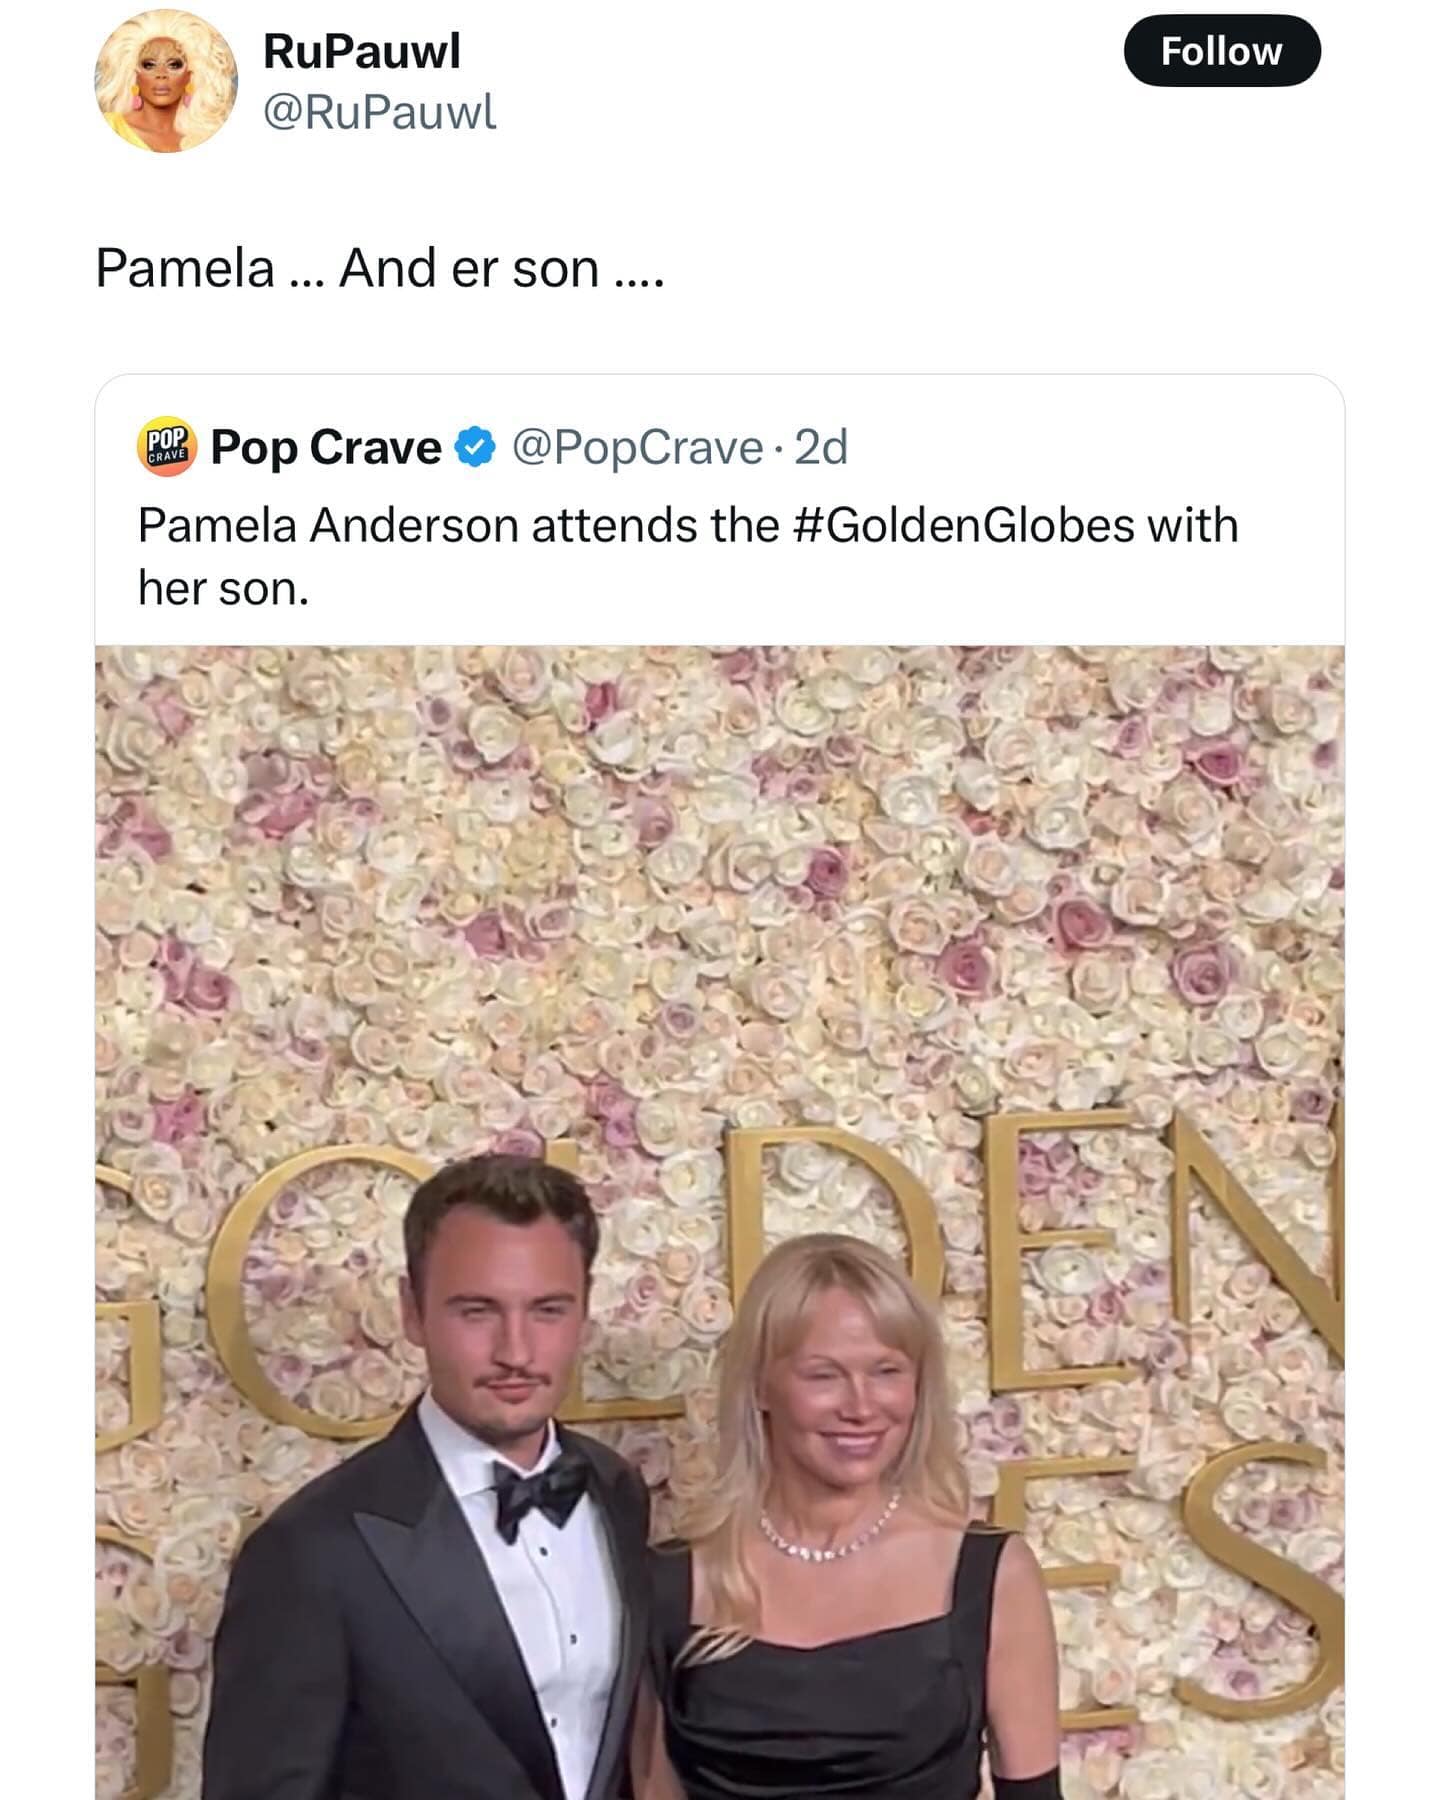
Task: Select the display name RuPauwl
Action: click(x=358, y=53)
